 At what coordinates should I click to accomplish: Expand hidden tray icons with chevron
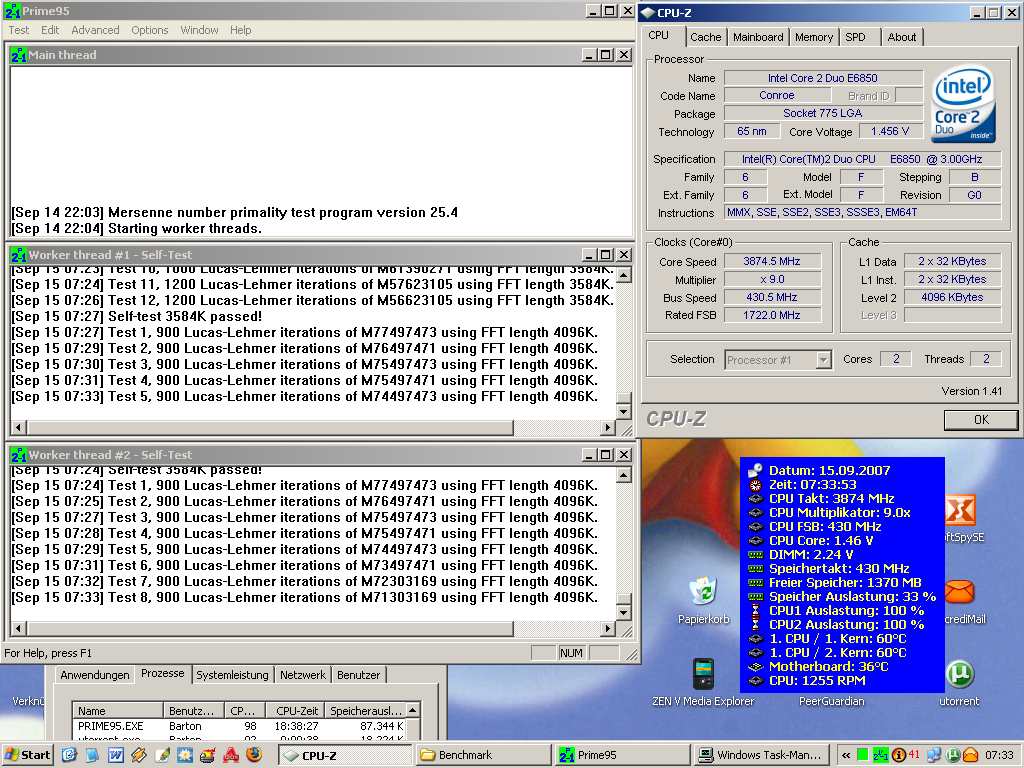[846, 755]
